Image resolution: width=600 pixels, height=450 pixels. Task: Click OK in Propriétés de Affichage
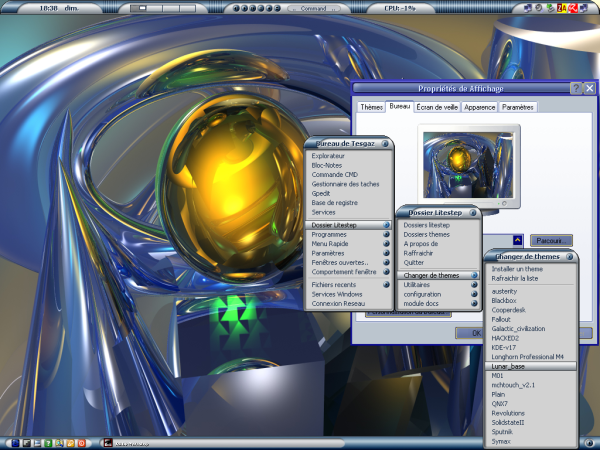[x=476, y=333]
